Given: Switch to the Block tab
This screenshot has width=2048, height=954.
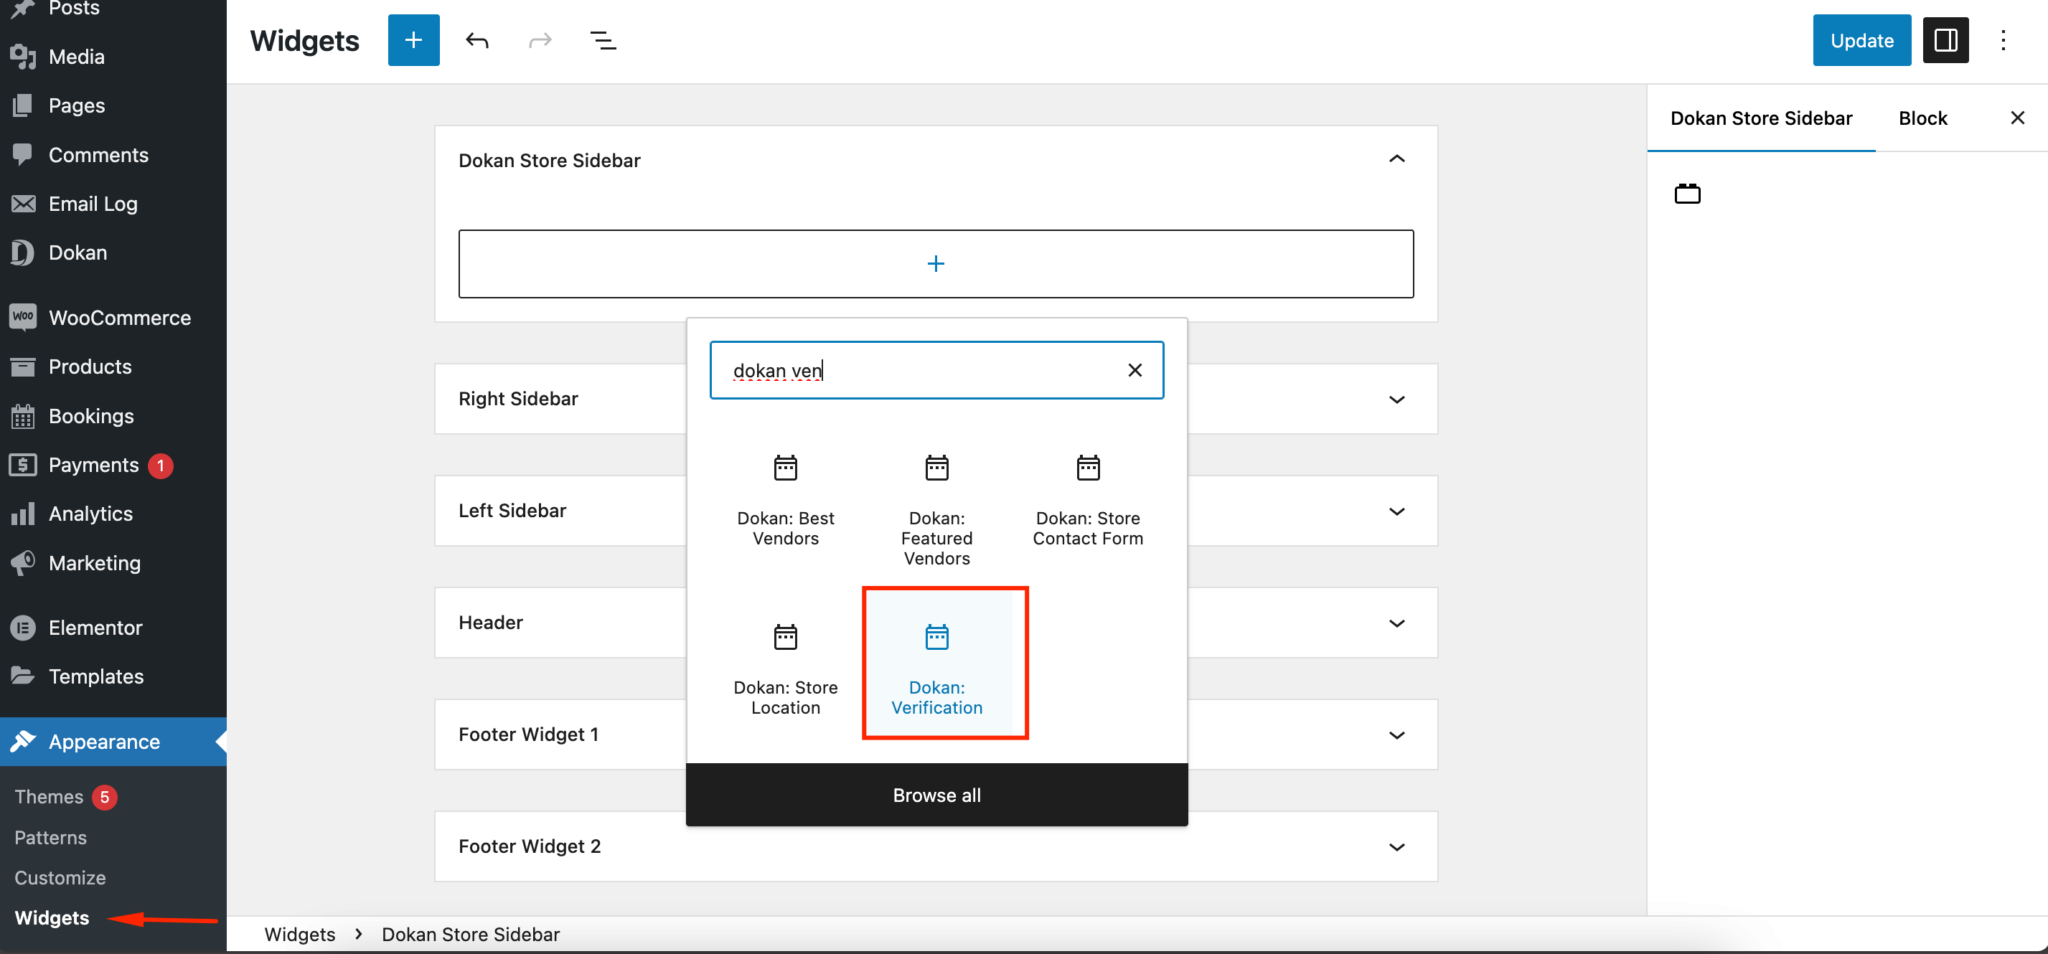Looking at the screenshot, I should [1922, 118].
